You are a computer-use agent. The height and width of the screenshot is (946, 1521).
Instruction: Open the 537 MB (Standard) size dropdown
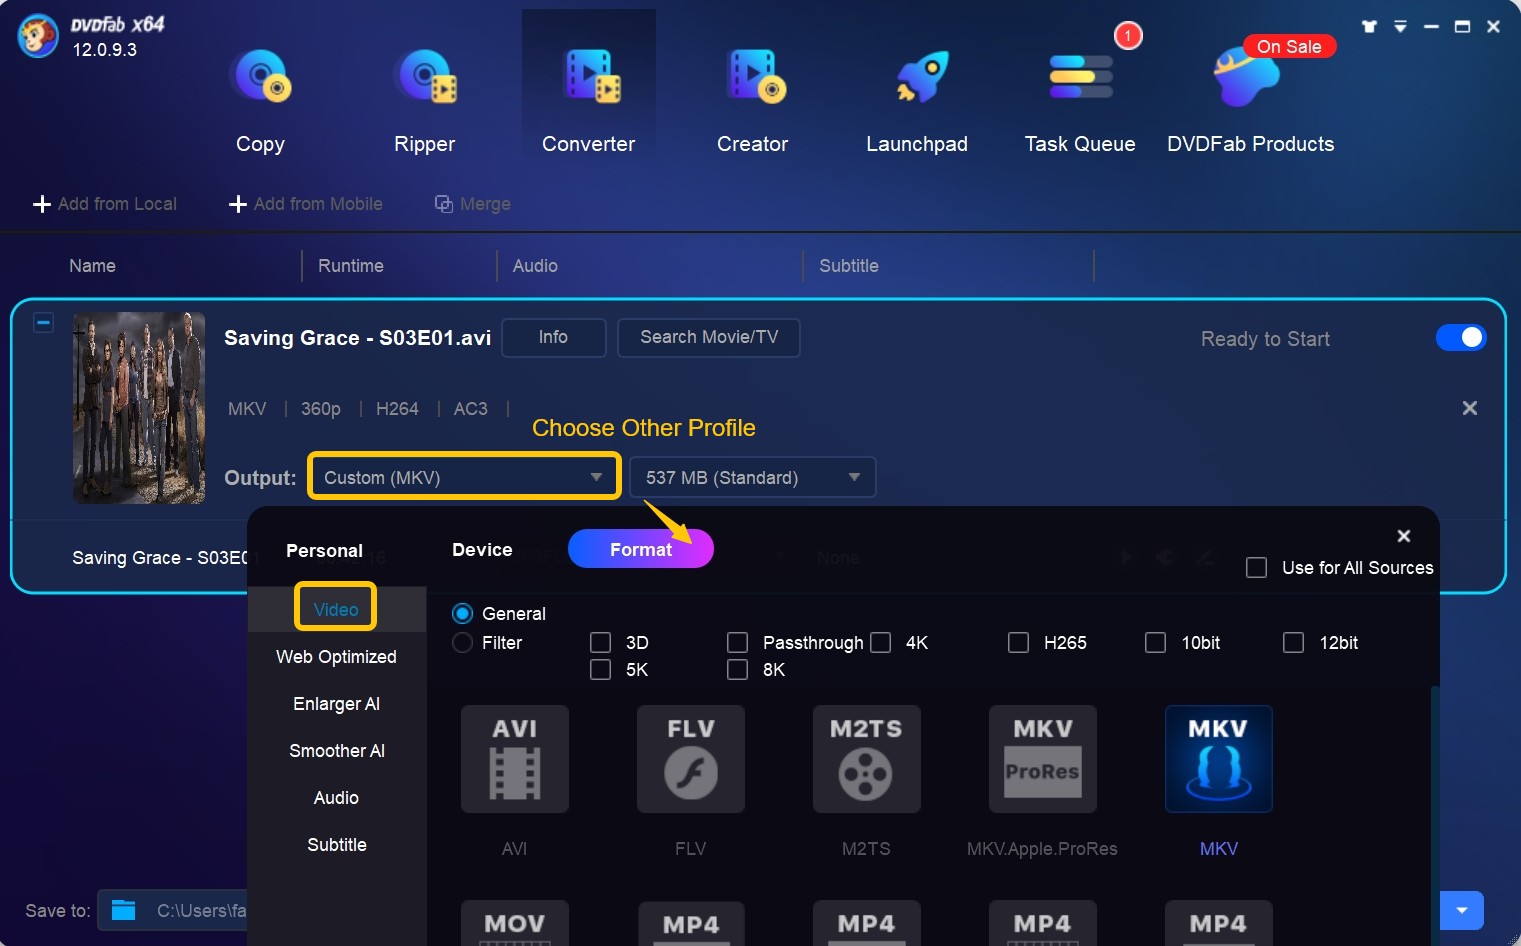point(752,477)
